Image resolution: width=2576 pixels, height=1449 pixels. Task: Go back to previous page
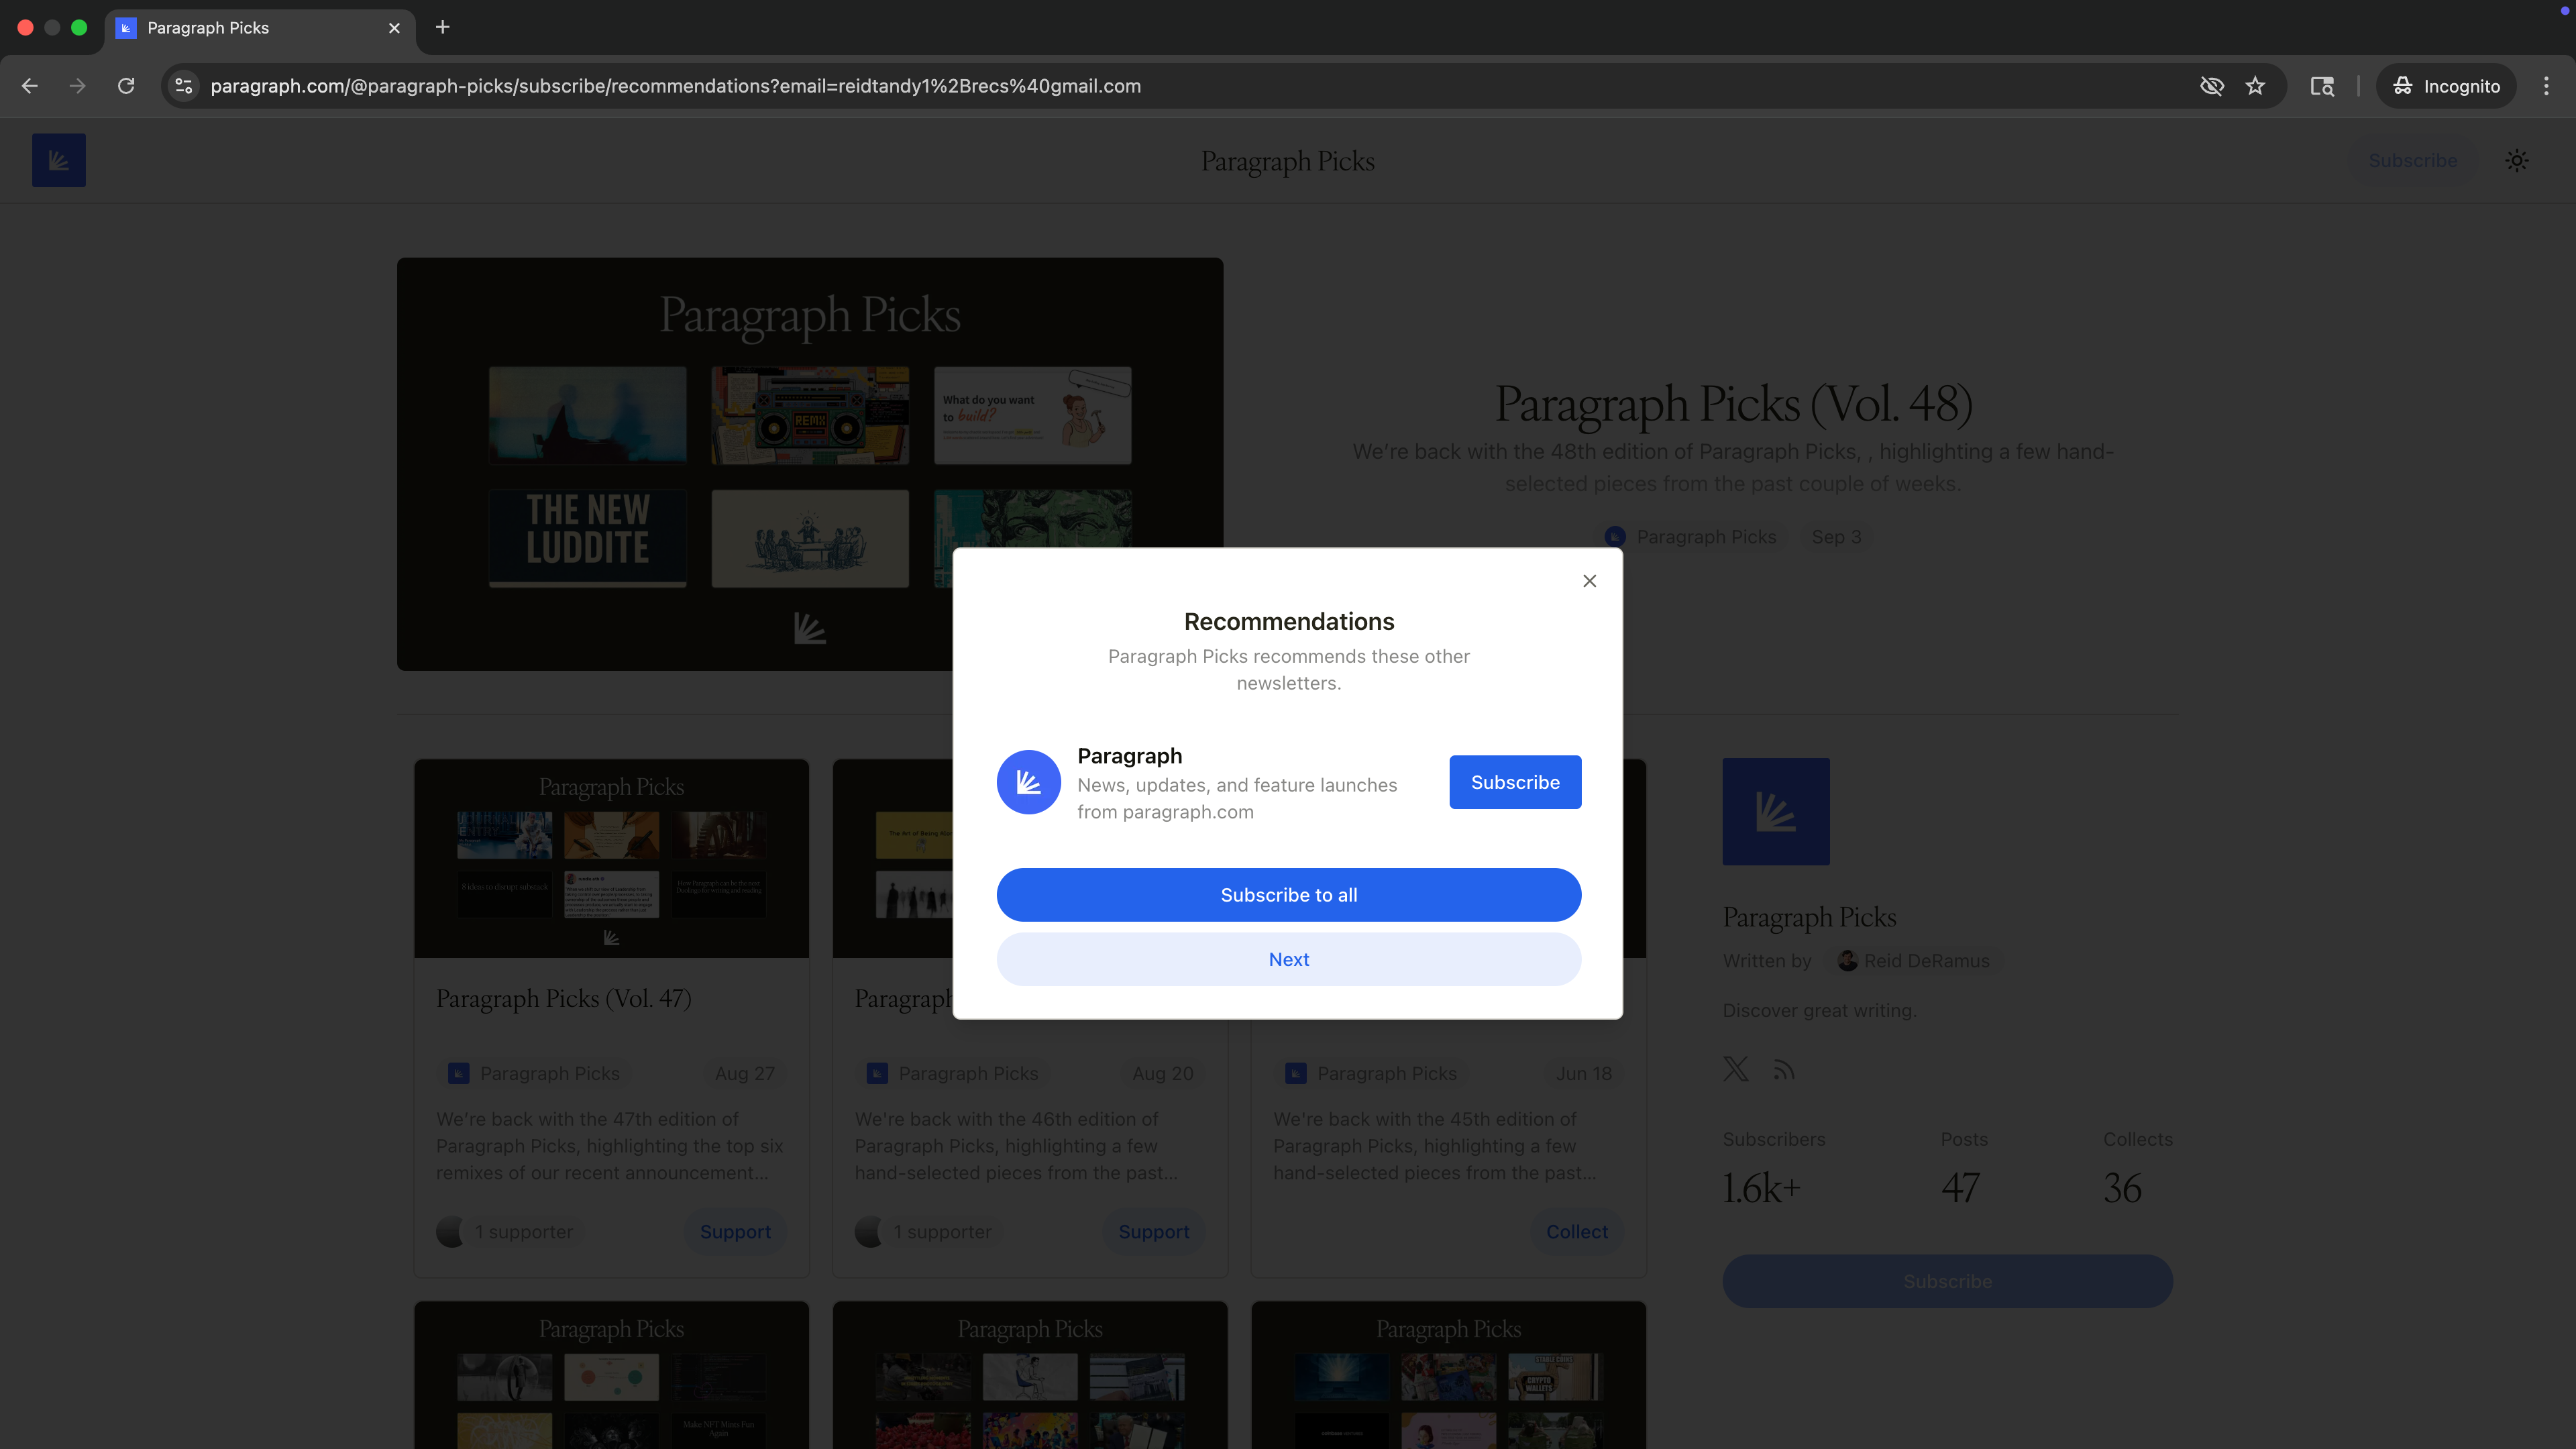30,86
